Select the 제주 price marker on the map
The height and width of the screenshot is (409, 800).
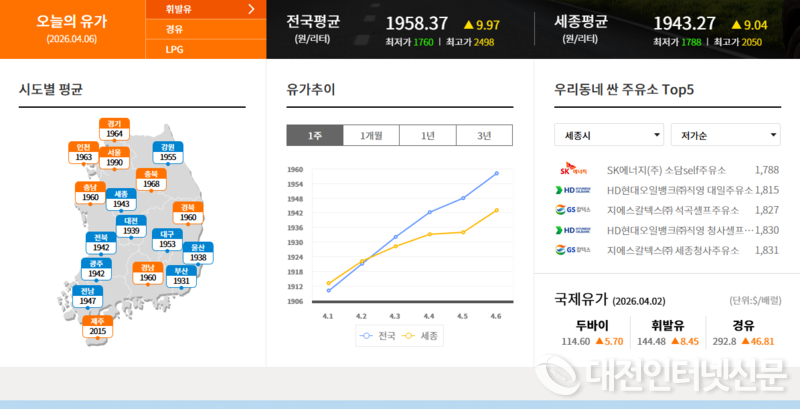pos(98,326)
